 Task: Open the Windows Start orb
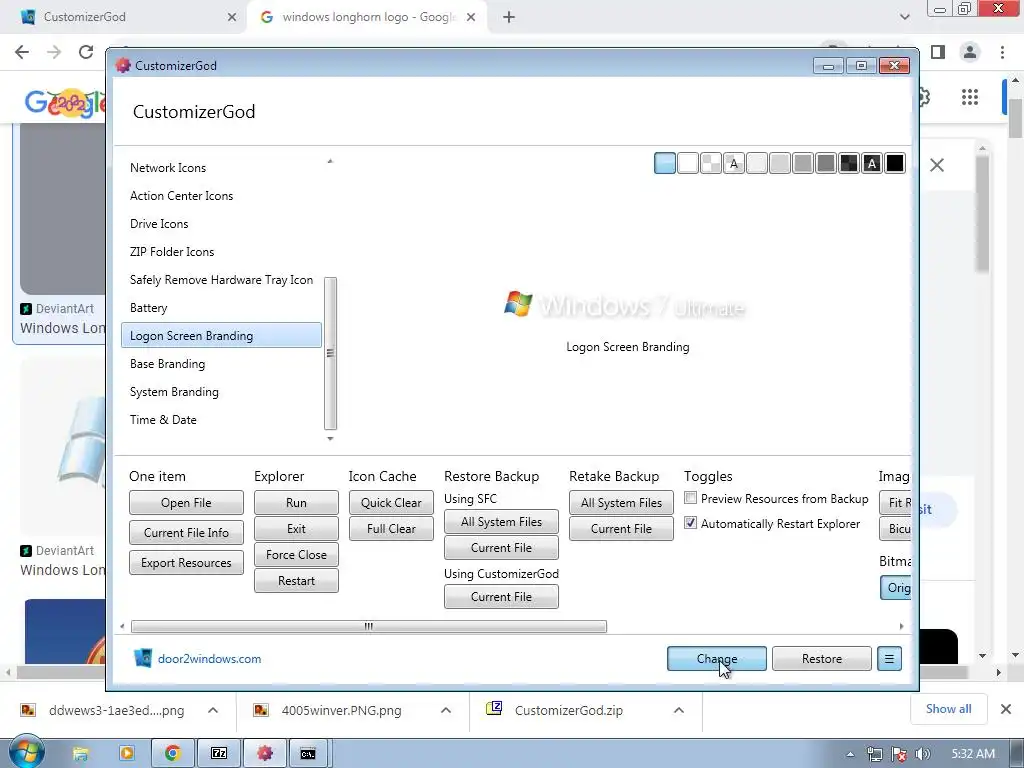tap(26, 753)
